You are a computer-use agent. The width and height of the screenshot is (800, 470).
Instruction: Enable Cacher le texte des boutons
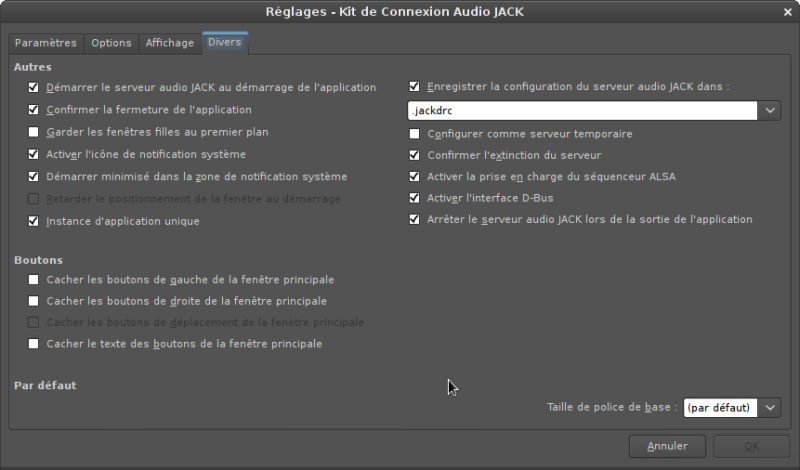(33, 344)
